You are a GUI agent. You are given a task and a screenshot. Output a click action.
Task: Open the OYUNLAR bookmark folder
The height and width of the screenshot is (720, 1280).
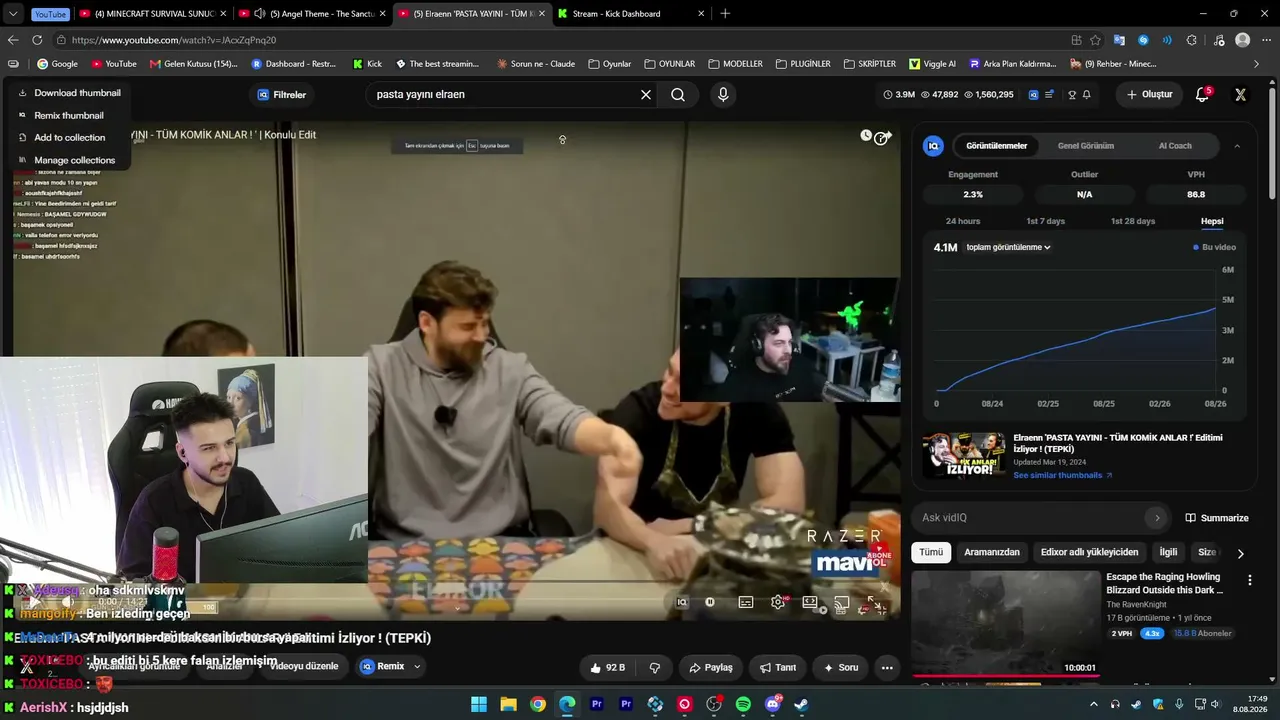pyautogui.click(x=669, y=64)
